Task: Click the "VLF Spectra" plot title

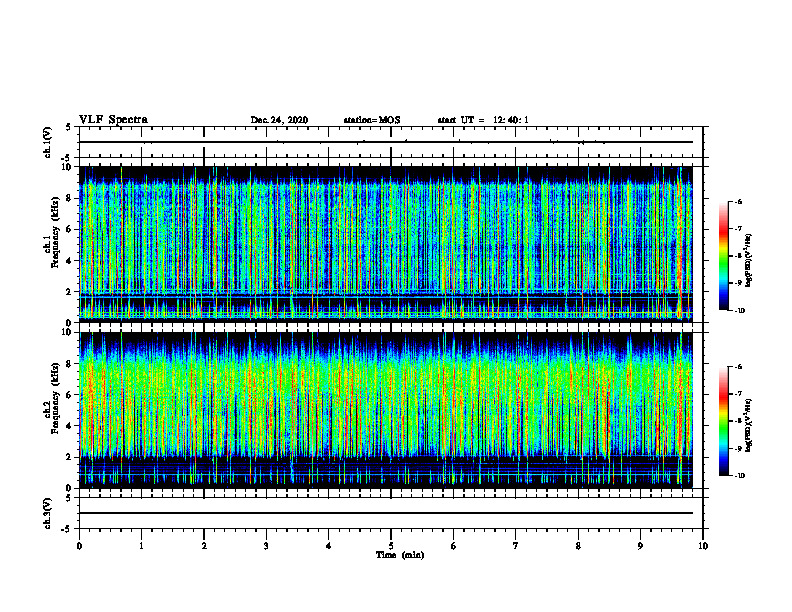Action: pyautogui.click(x=113, y=120)
